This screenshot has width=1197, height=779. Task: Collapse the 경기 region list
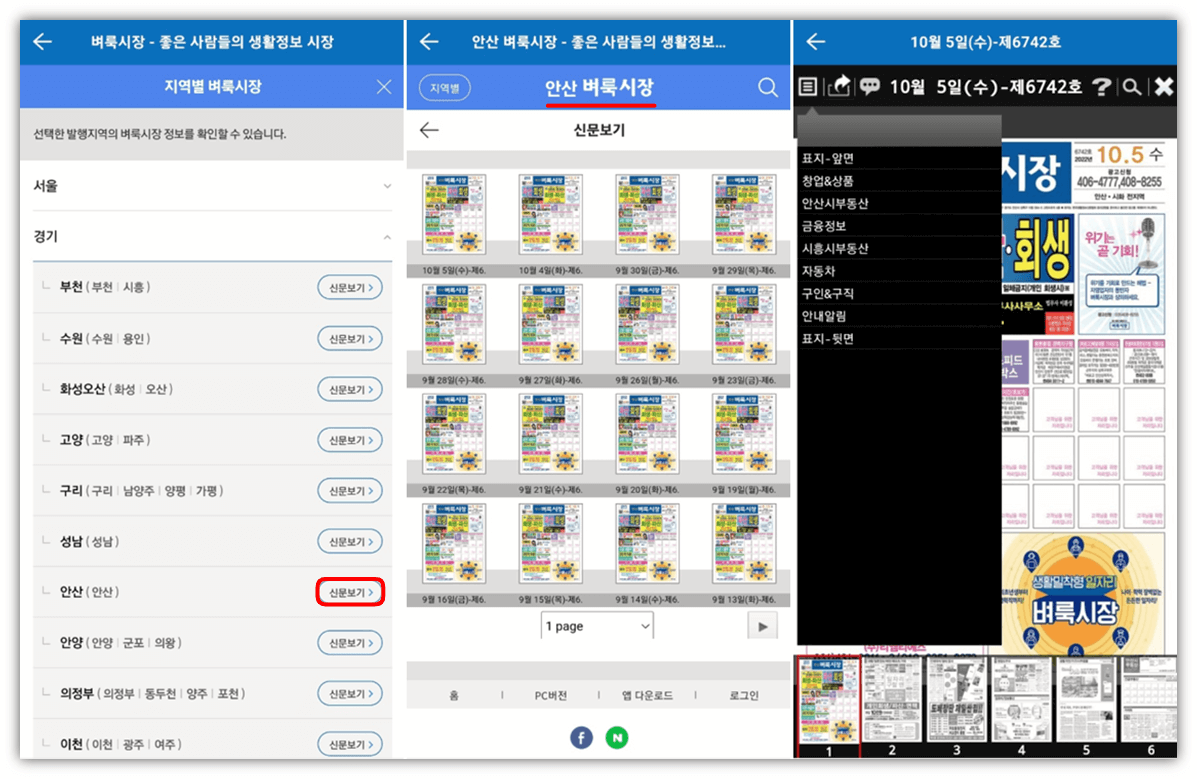212,236
